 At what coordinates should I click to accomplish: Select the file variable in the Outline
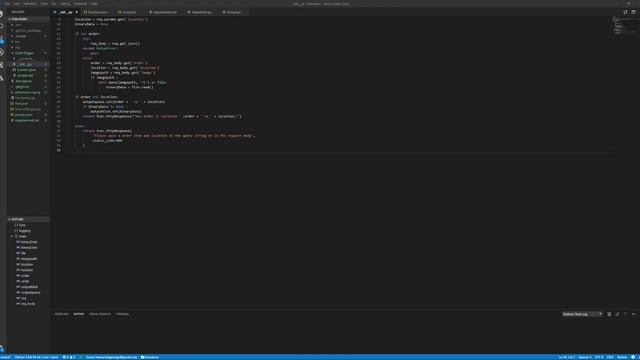coord(28,253)
